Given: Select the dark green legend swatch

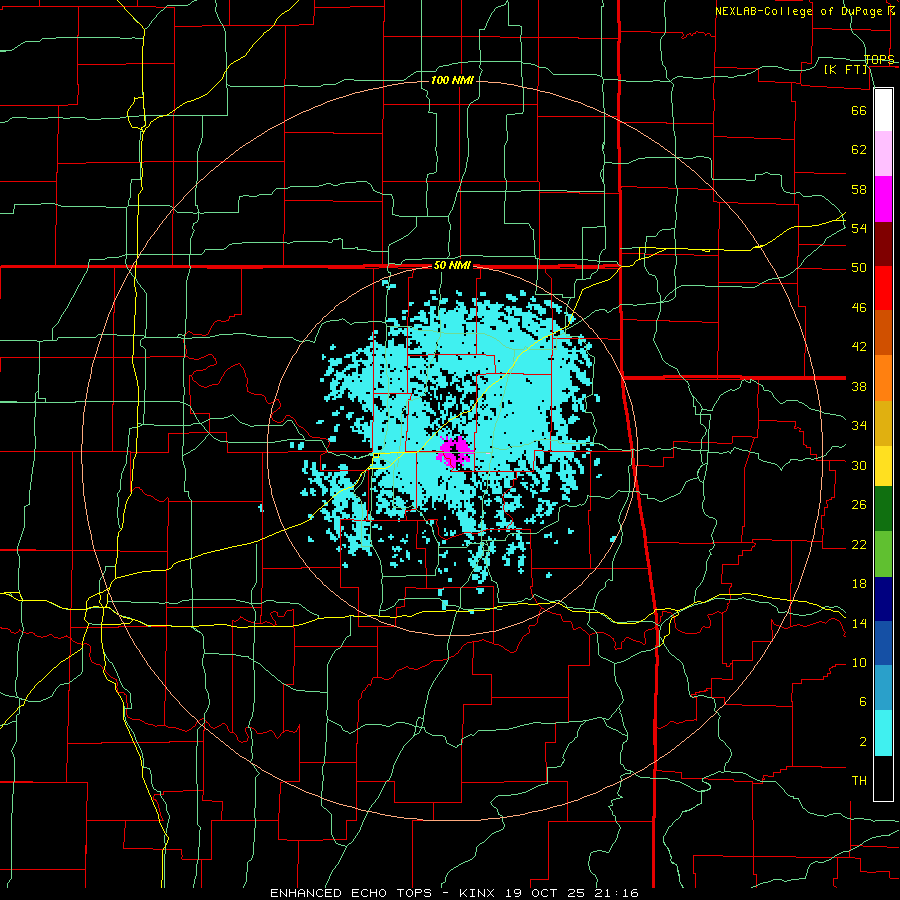Looking at the screenshot, I should [x=883, y=509].
